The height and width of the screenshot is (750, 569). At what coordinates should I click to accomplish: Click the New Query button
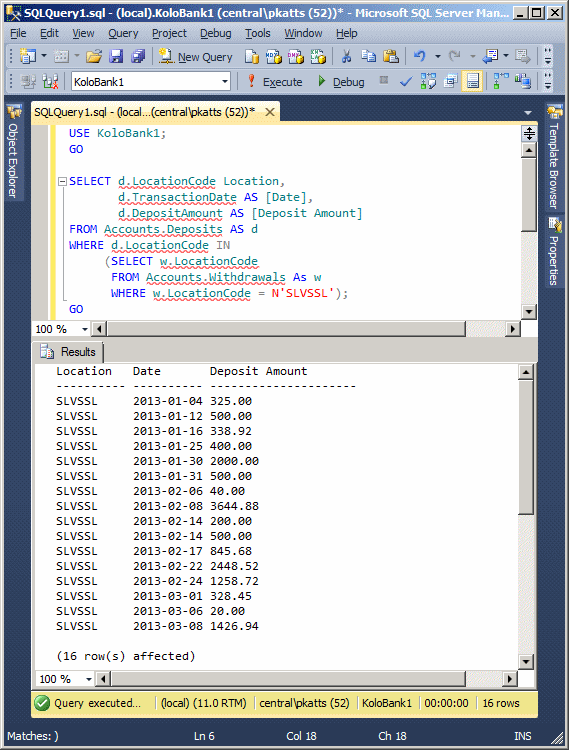(x=196, y=57)
